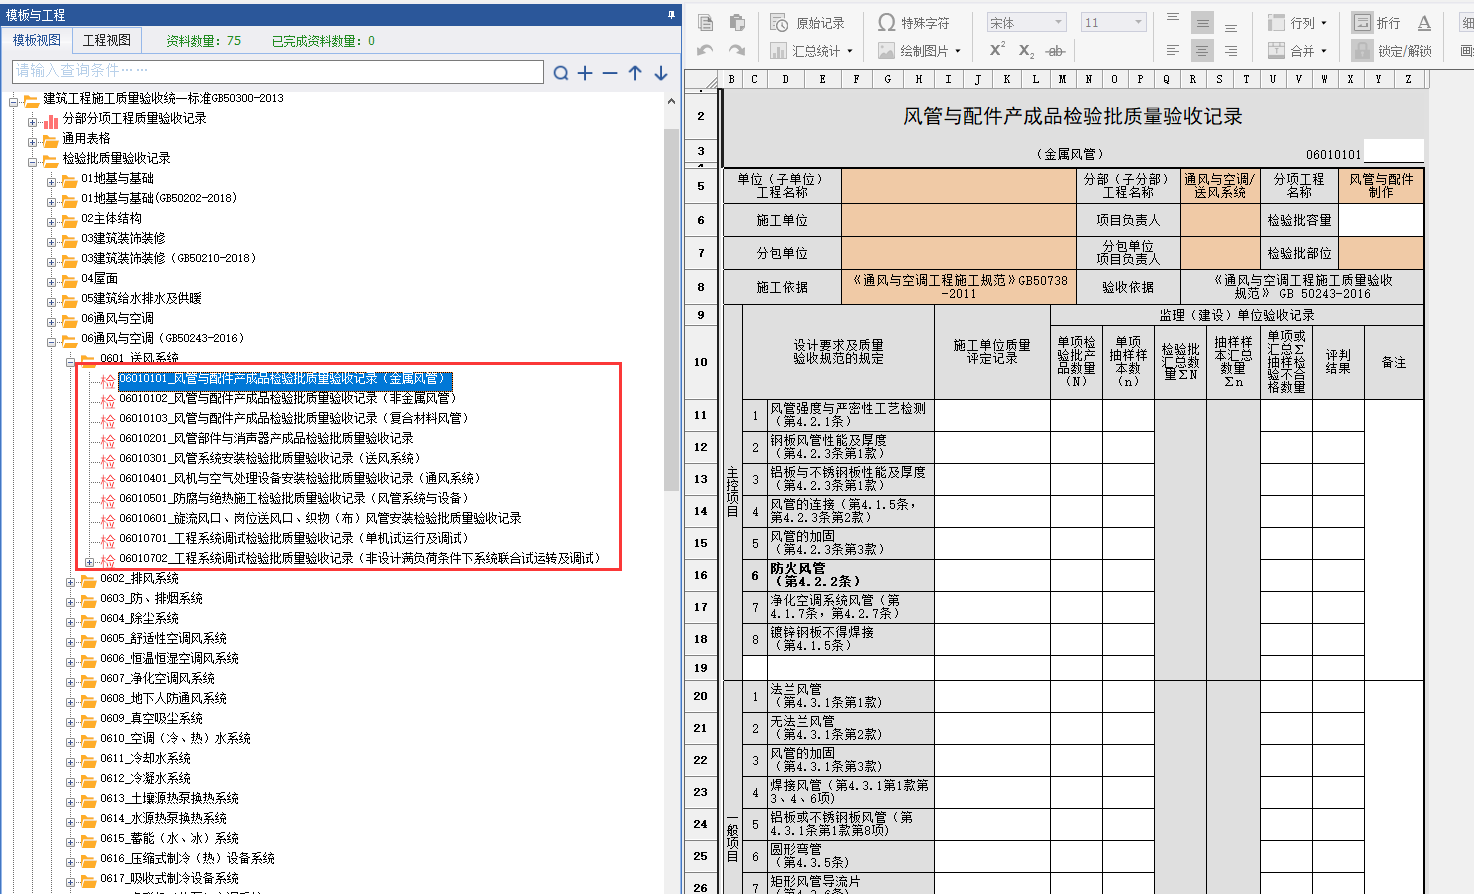This screenshot has height=894, width=1474.
Task: Click the undo arrow icon
Action: 705,51
